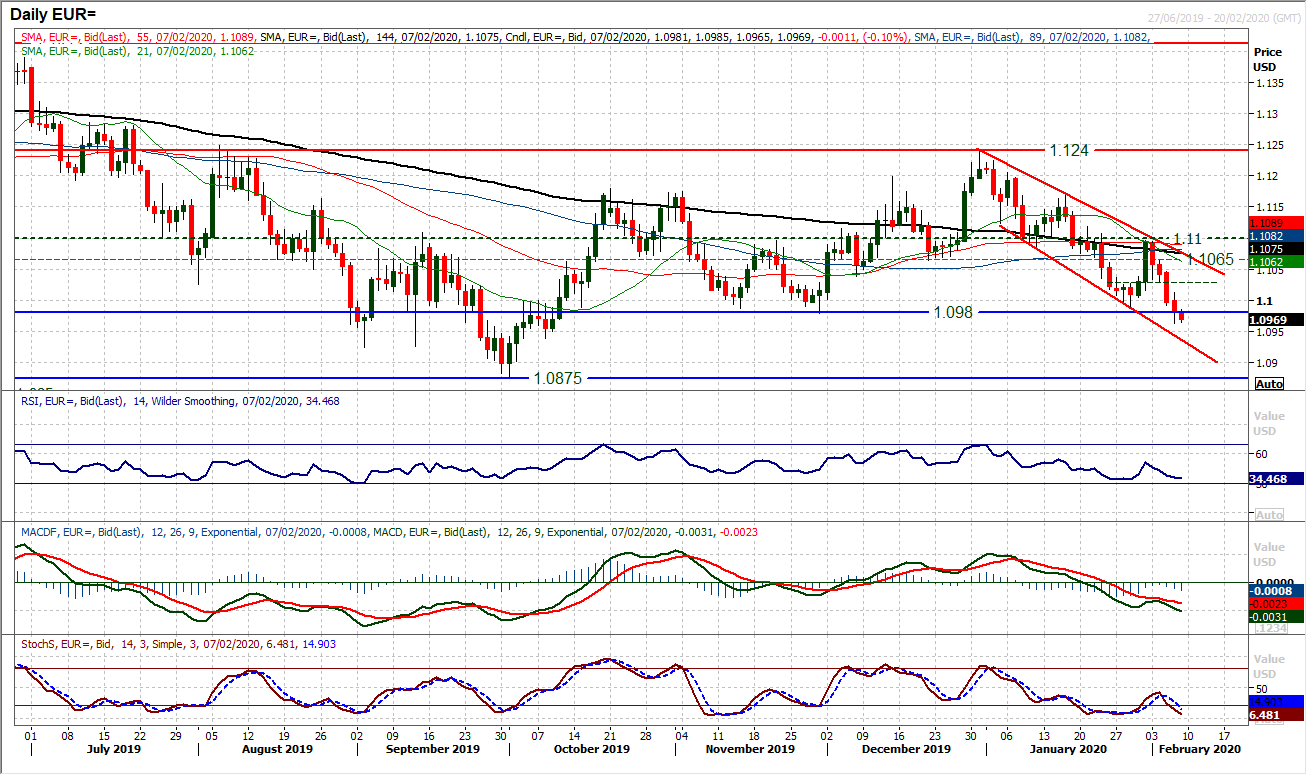Click the 34.468 RSI value tag
Viewport: 1307px width, 775px height.
(x=1278, y=479)
